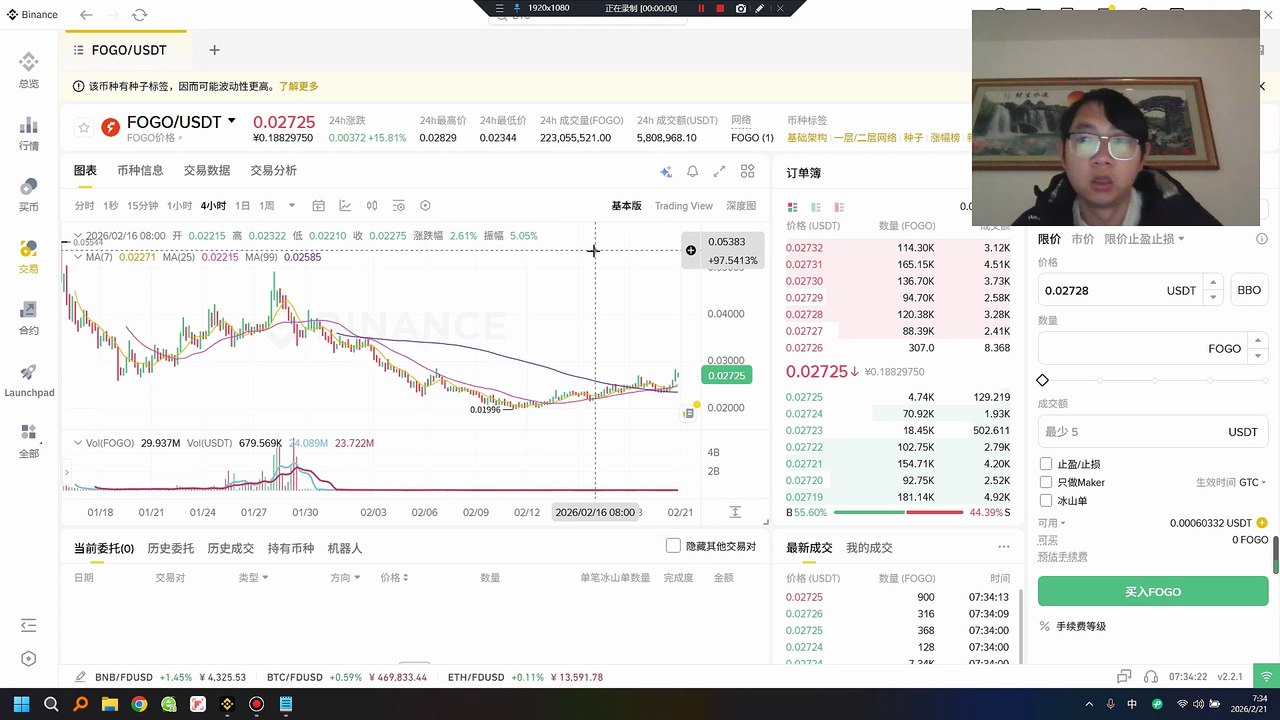Collapse the Vol(FOGO) indicator chevron

pyautogui.click(x=78, y=443)
